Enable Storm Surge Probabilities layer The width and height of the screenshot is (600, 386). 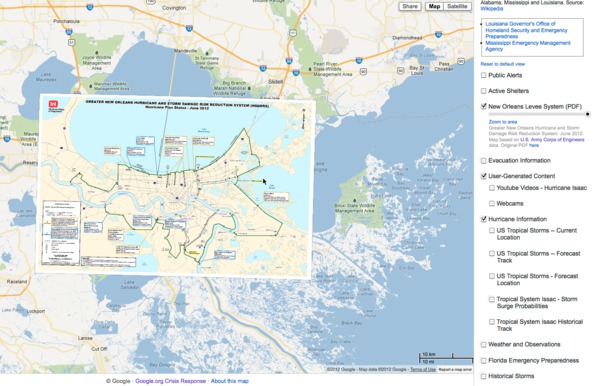tap(492, 299)
